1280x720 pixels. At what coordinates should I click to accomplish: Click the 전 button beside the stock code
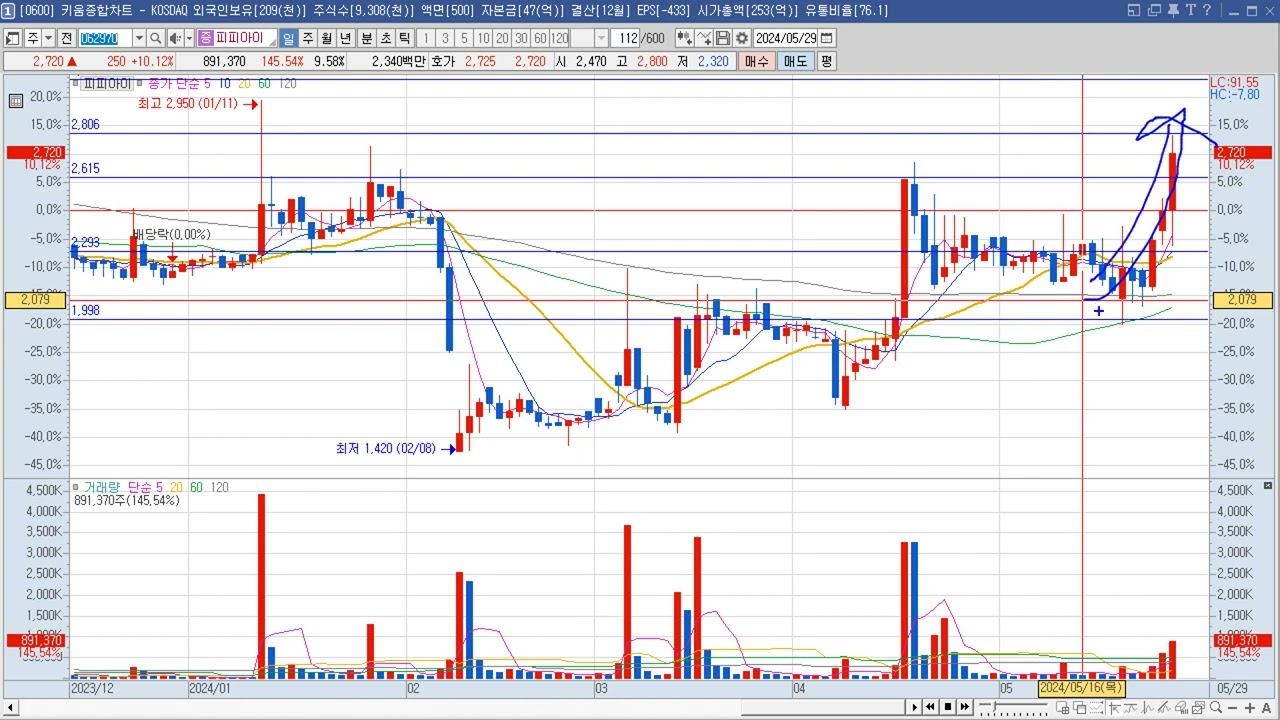[67, 38]
